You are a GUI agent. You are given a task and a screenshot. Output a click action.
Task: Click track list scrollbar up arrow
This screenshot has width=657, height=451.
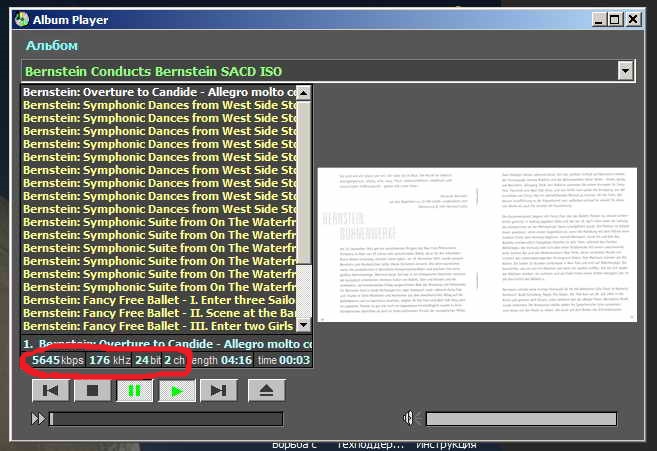(x=303, y=93)
